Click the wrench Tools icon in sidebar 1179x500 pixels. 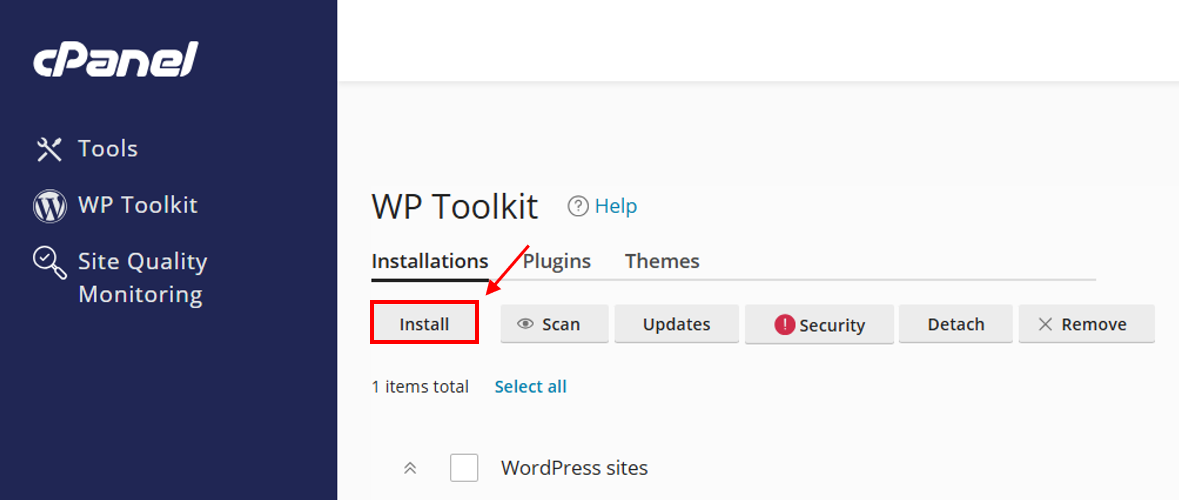point(49,149)
